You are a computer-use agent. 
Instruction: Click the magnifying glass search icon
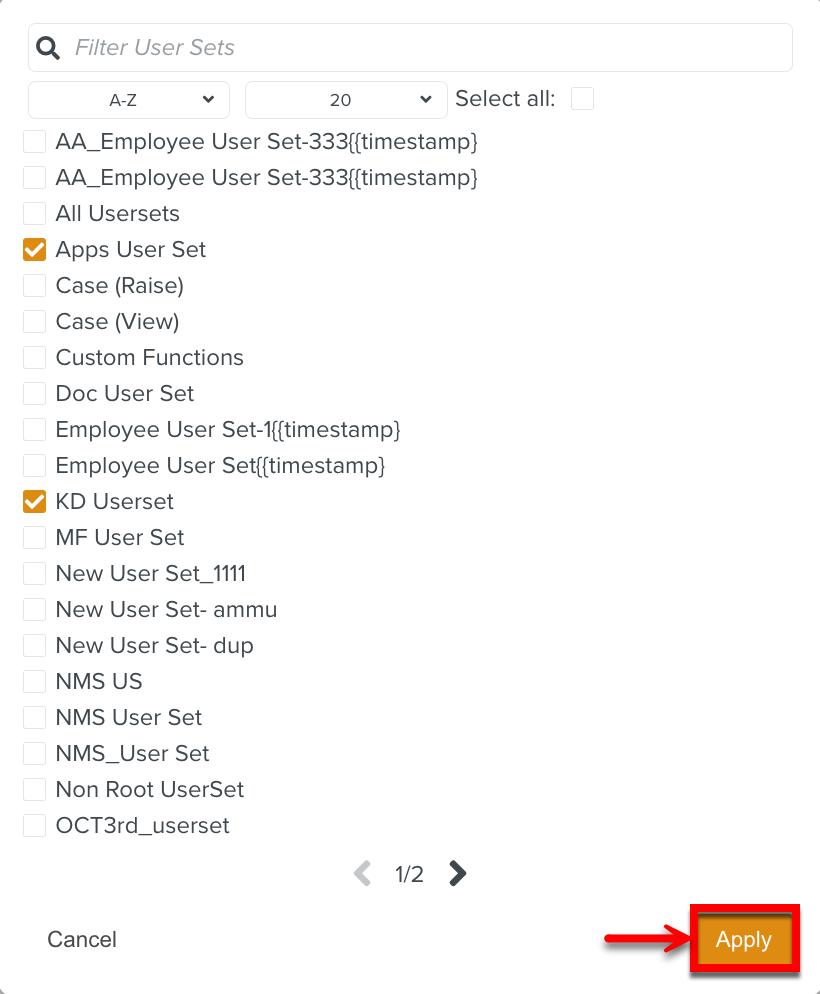[x=48, y=46]
